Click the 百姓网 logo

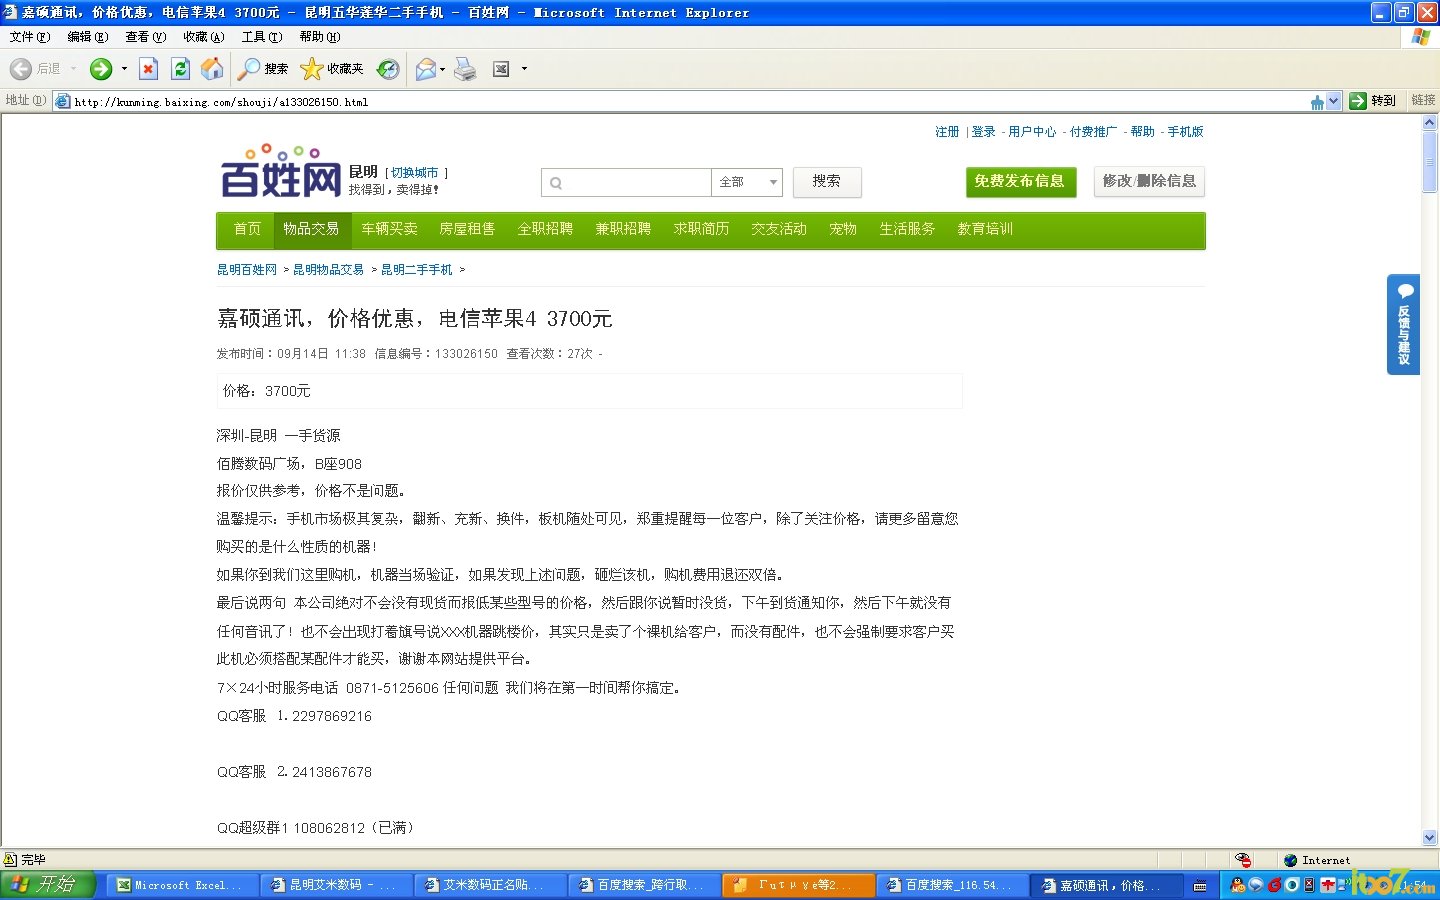pos(281,172)
